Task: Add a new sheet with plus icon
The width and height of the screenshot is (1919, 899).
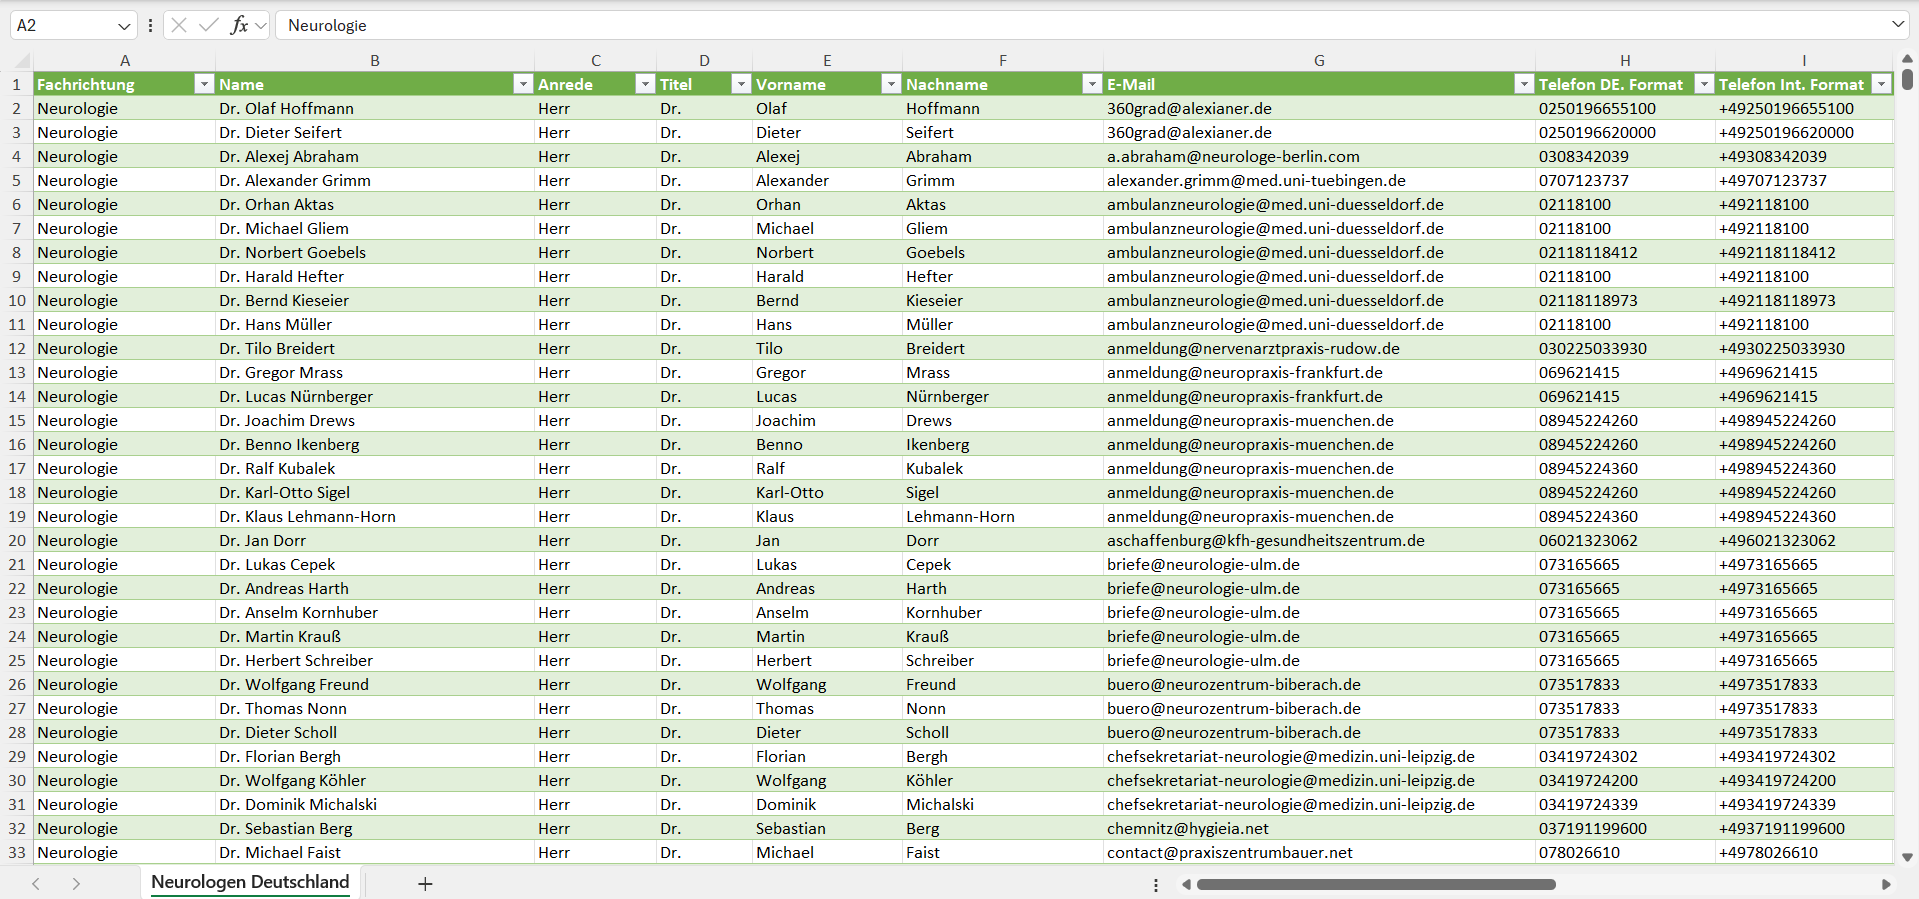Action: point(425,884)
